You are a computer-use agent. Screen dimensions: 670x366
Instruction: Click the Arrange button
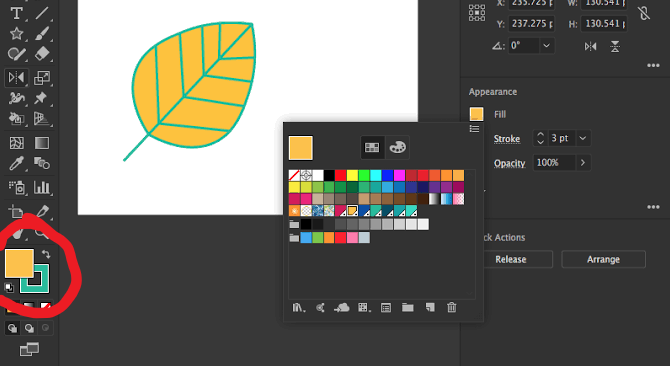pyautogui.click(x=603, y=259)
